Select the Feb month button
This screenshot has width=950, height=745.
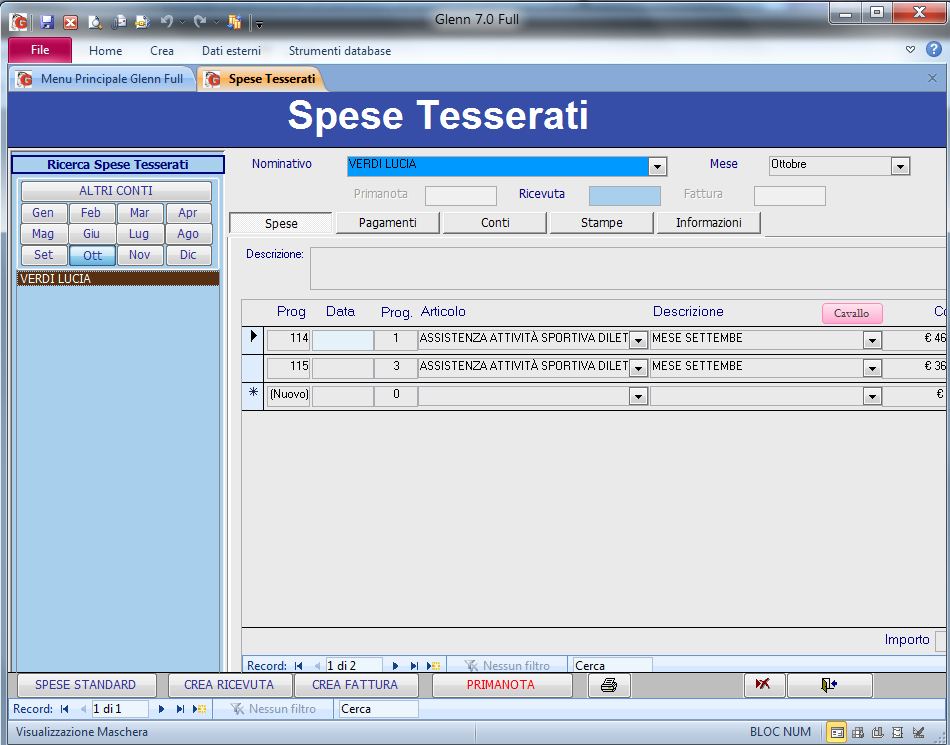coord(91,213)
